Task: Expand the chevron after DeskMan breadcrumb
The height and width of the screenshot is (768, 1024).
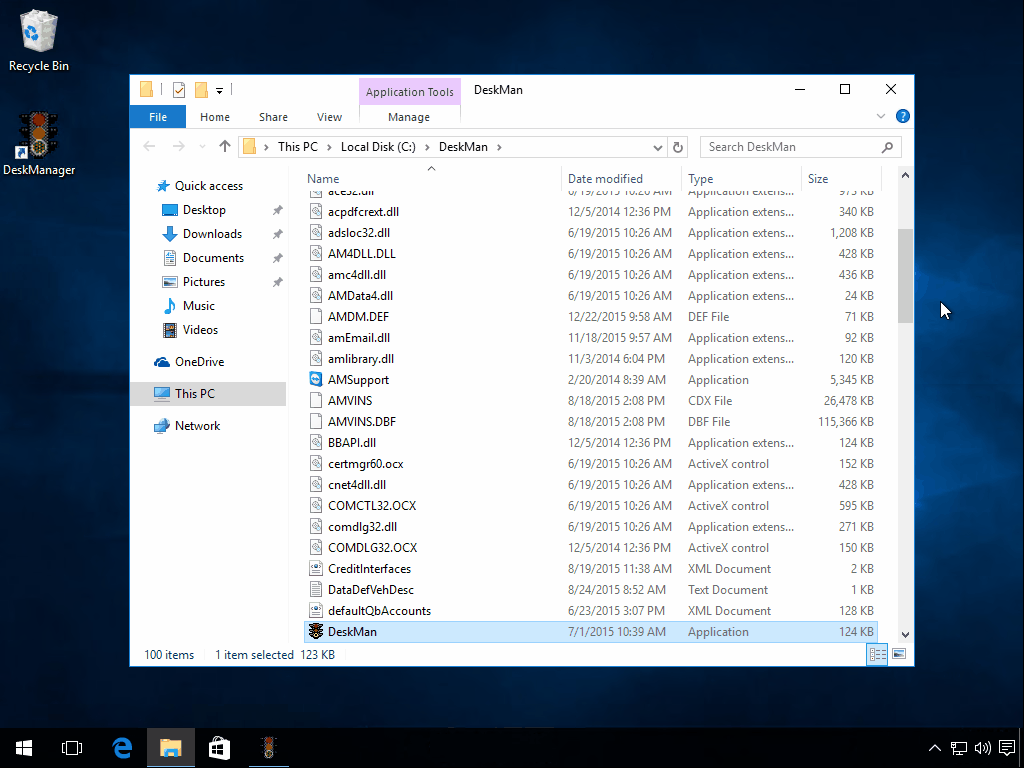Action: point(500,147)
